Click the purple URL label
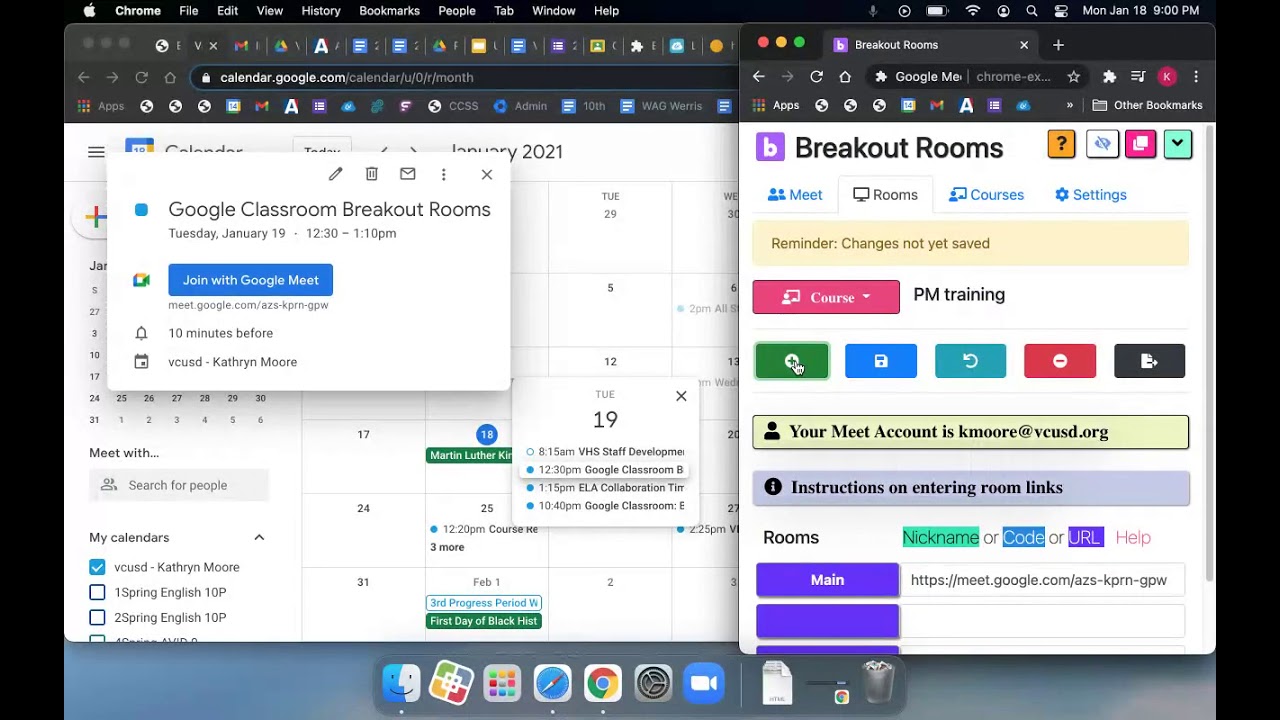Viewport: 1280px width, 720px height. point(1084,538)
